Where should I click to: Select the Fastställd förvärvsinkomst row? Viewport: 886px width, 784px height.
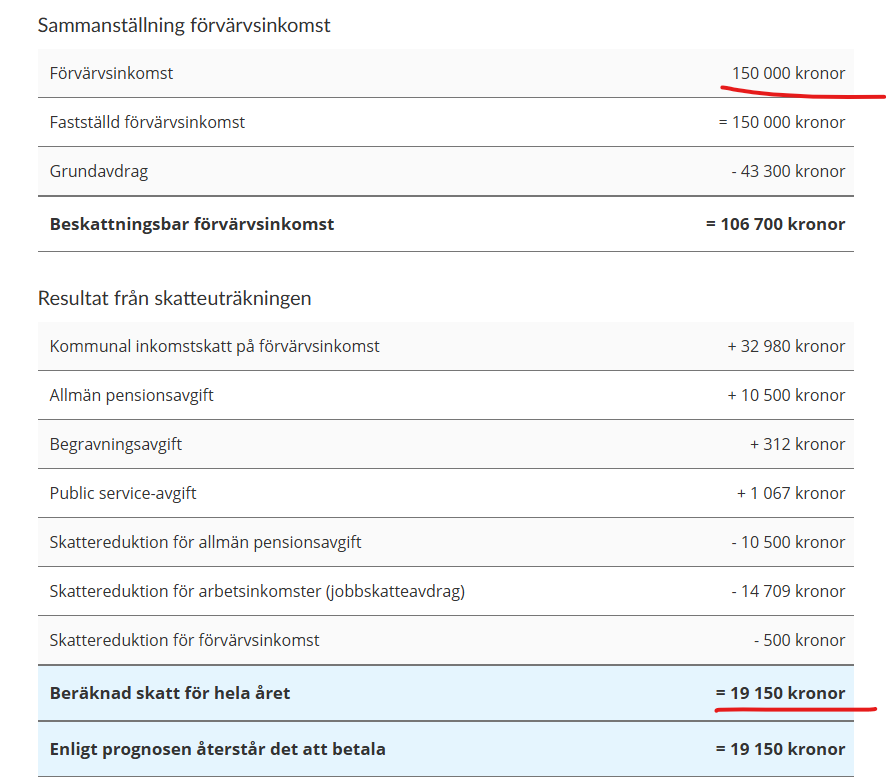(446, 123)
